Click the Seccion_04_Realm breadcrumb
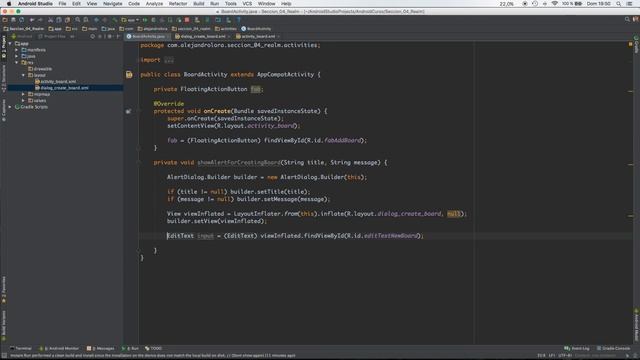Screen dimensions: 640x360 click(x=23, y=29)
